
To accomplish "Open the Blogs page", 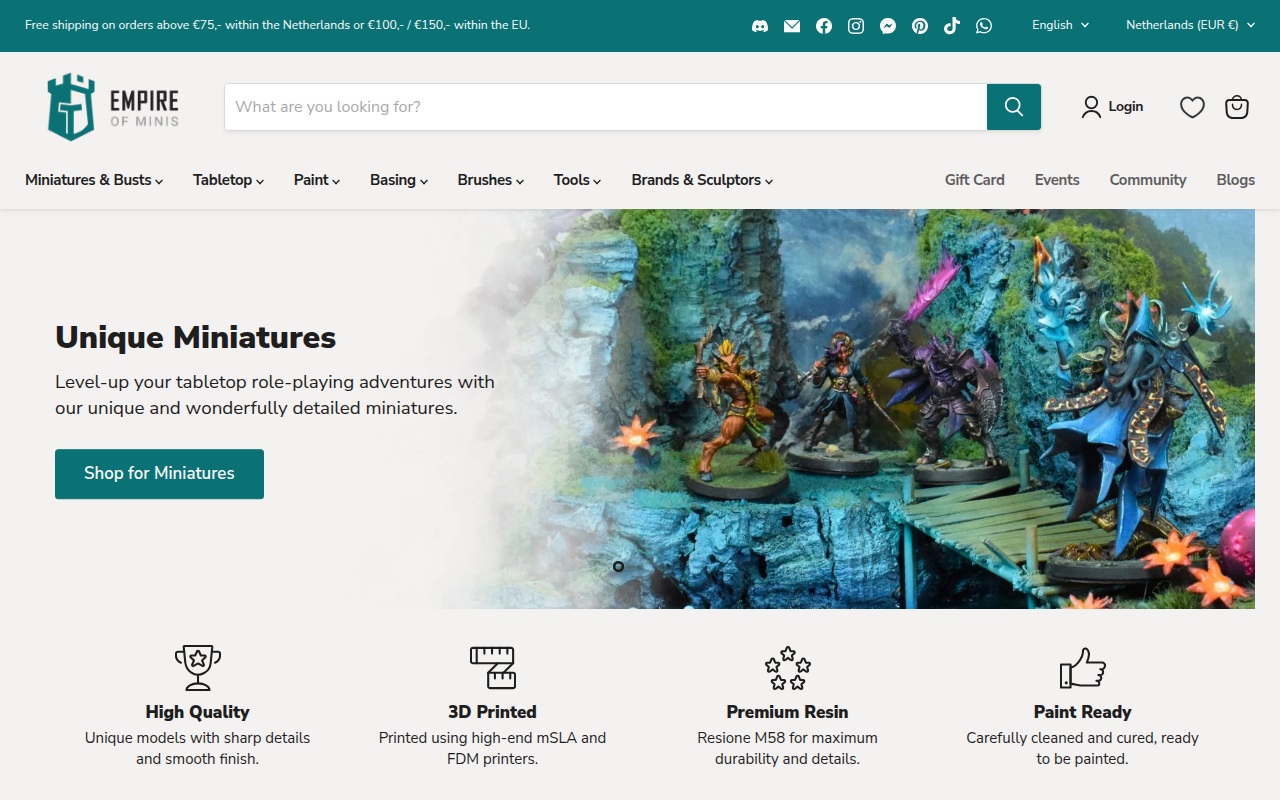I will 1236,180.
